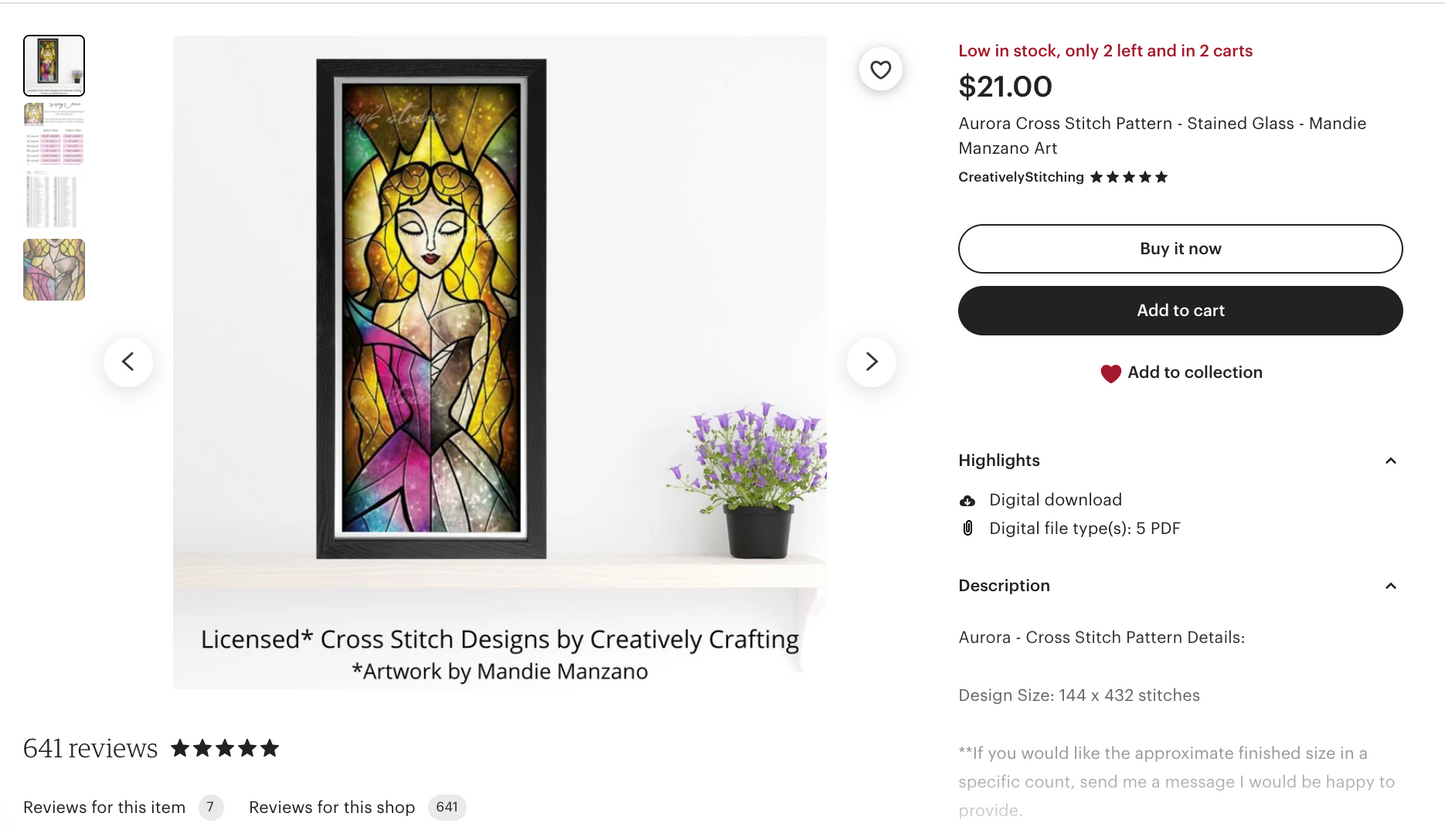Screen dimensions: 1445x830
Task: Select the third thumbnail showing color list
Action: [x=54, y=201]
